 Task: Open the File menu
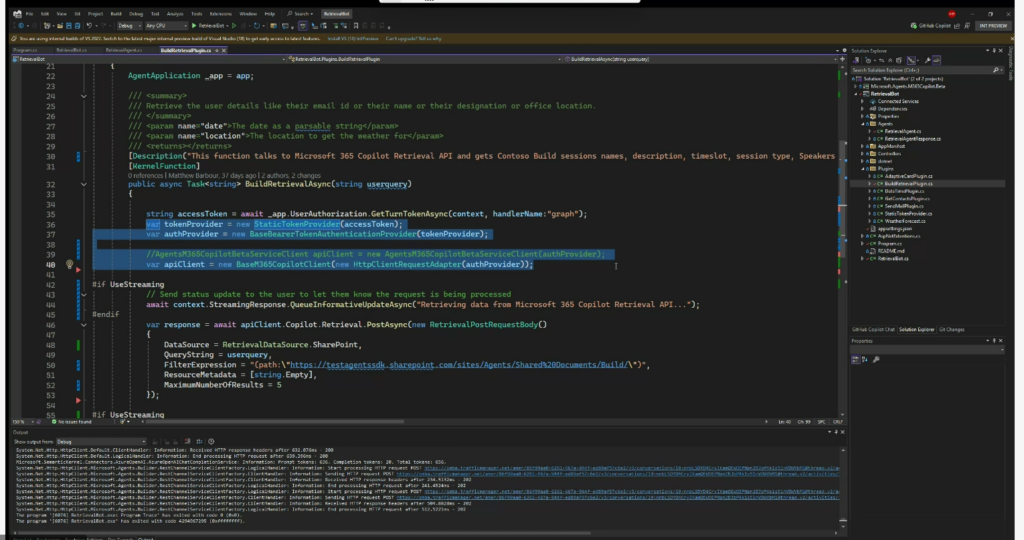pos(29,14)
